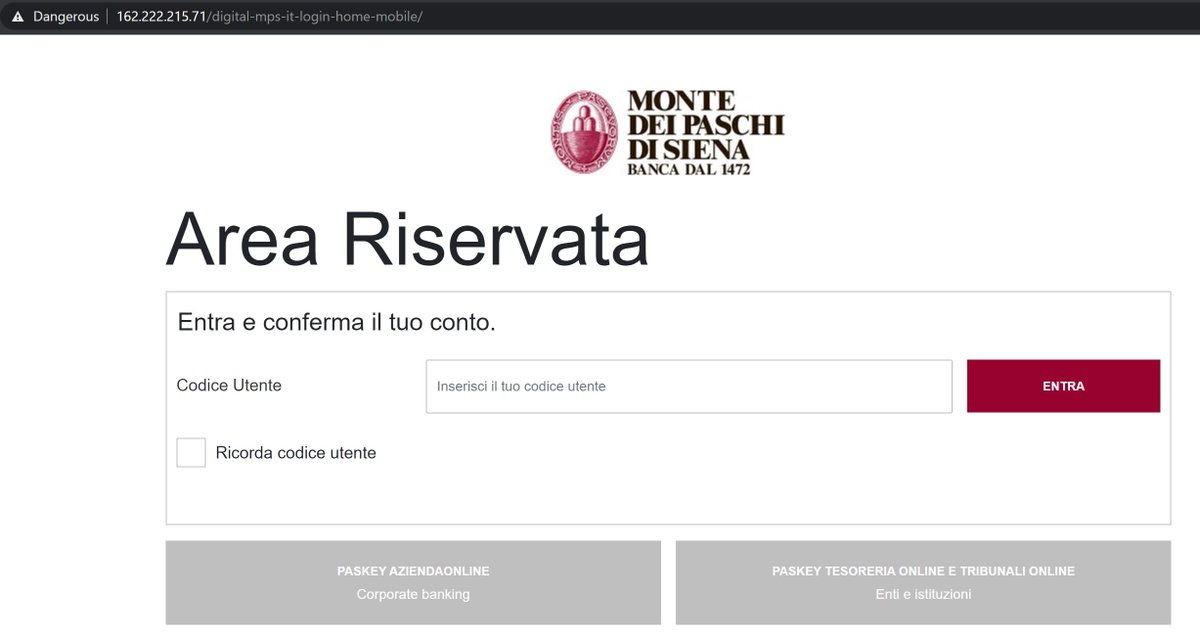Click the Codice Utente label
Screen dimensions: 1200x639
pos(229,385)
